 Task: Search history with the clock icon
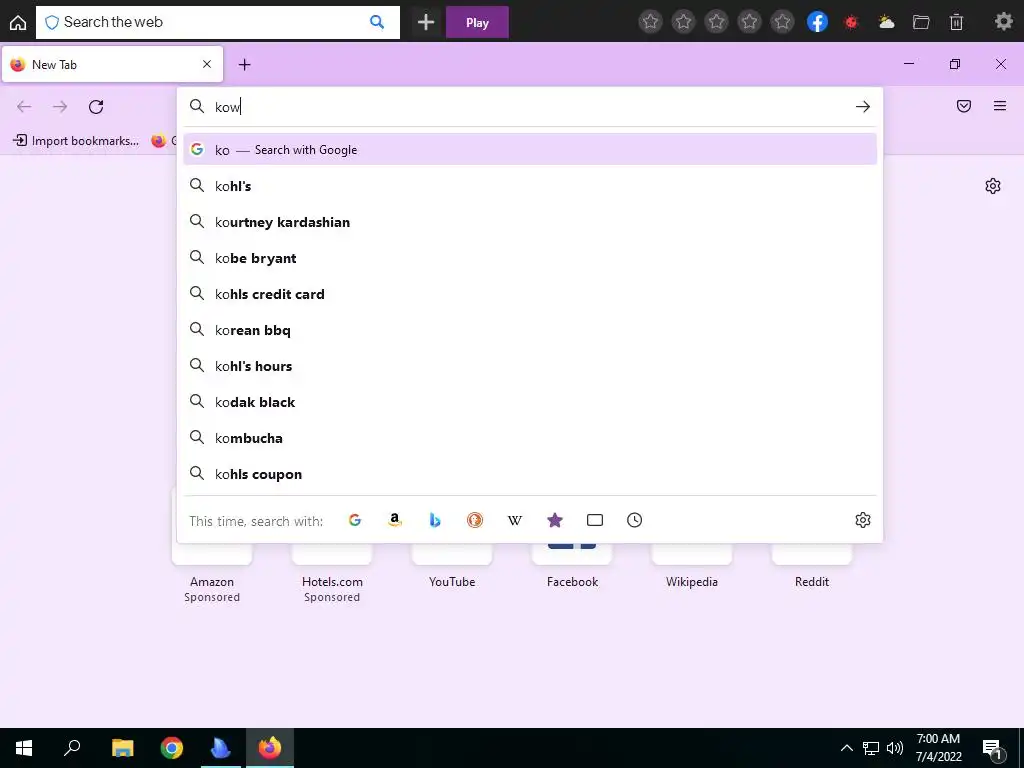[635, 520]
